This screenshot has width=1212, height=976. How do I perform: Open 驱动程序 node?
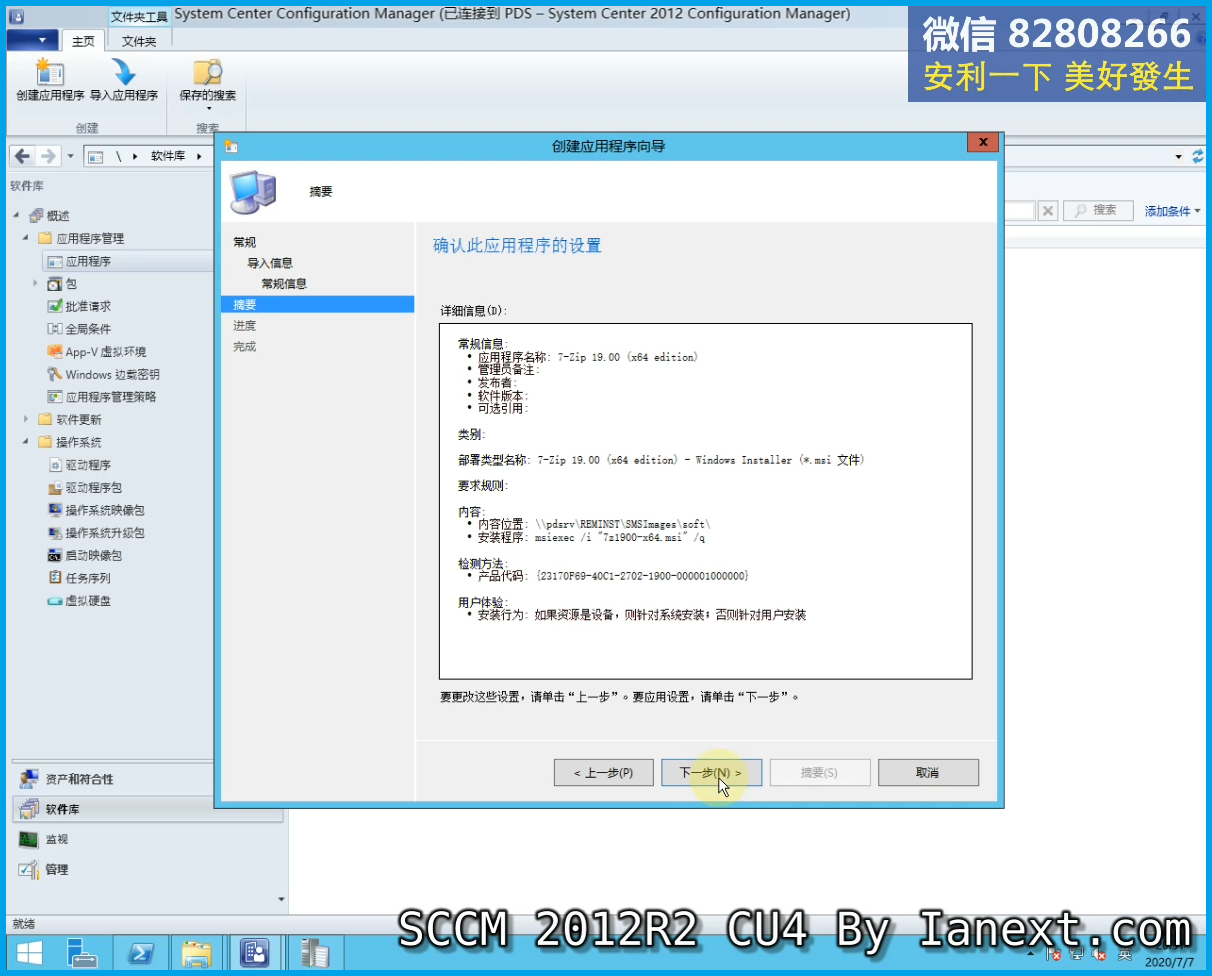pos(88,465)
